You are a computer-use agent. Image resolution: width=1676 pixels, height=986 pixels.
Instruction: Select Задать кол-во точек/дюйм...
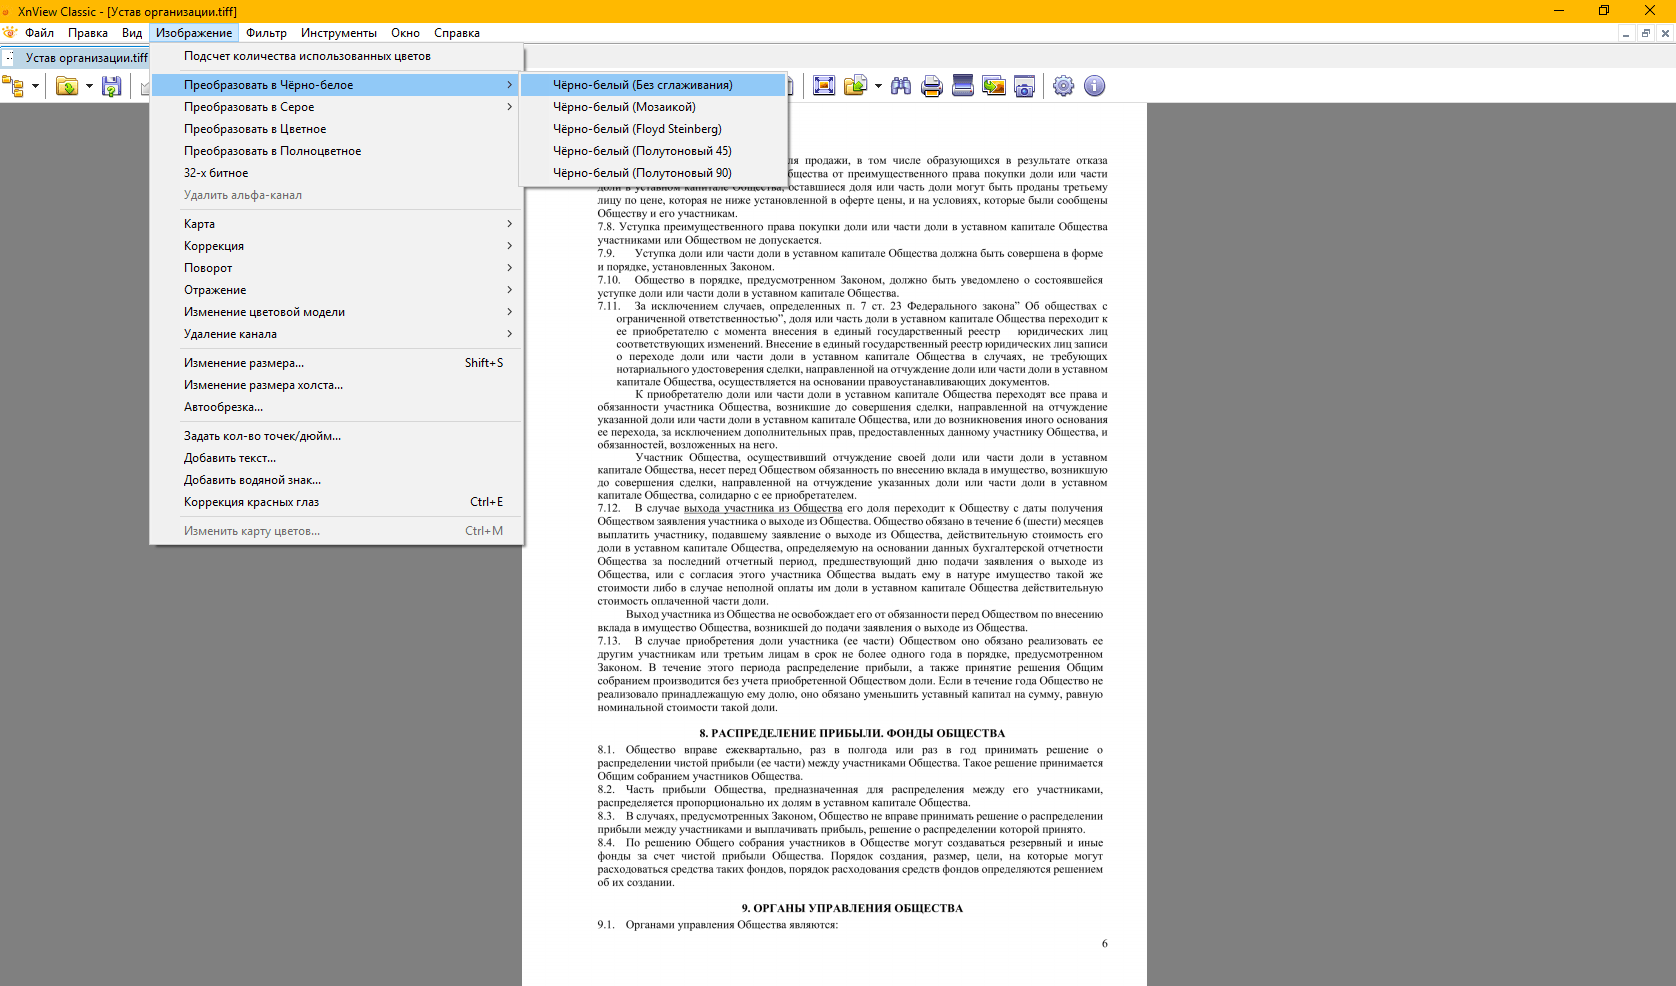point(337,436)
